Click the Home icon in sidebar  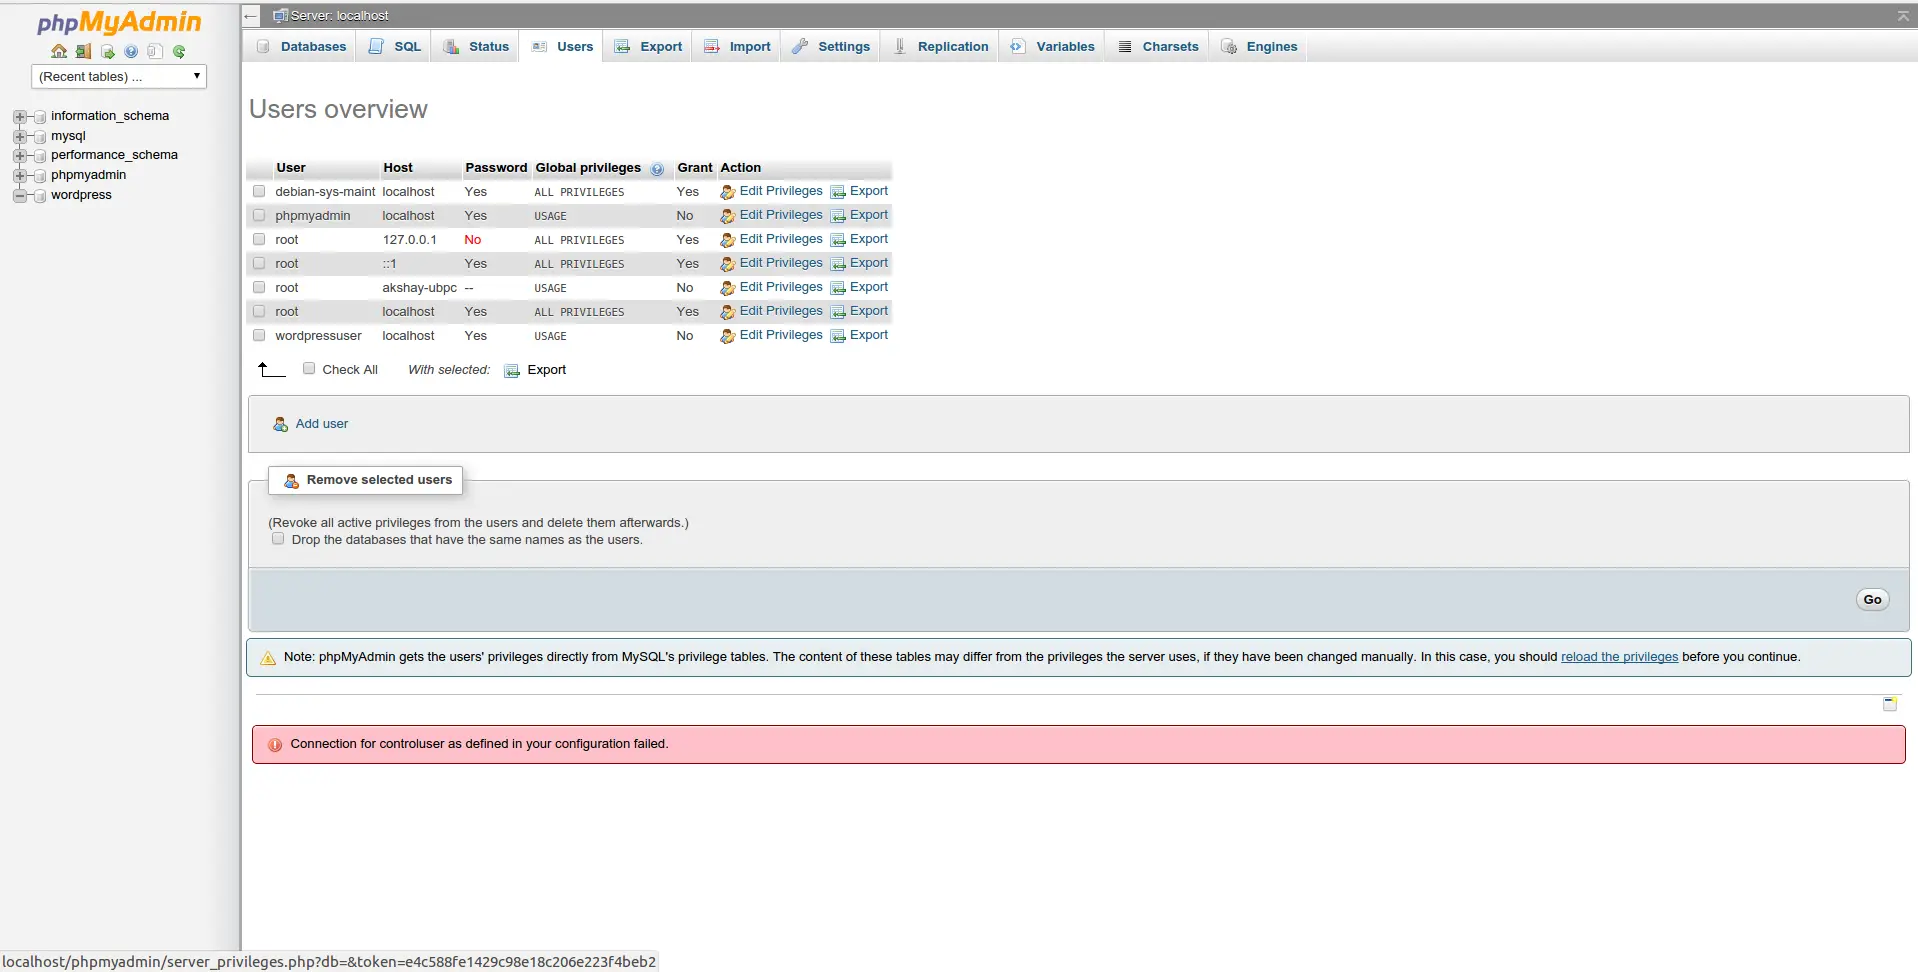(59, 52)
